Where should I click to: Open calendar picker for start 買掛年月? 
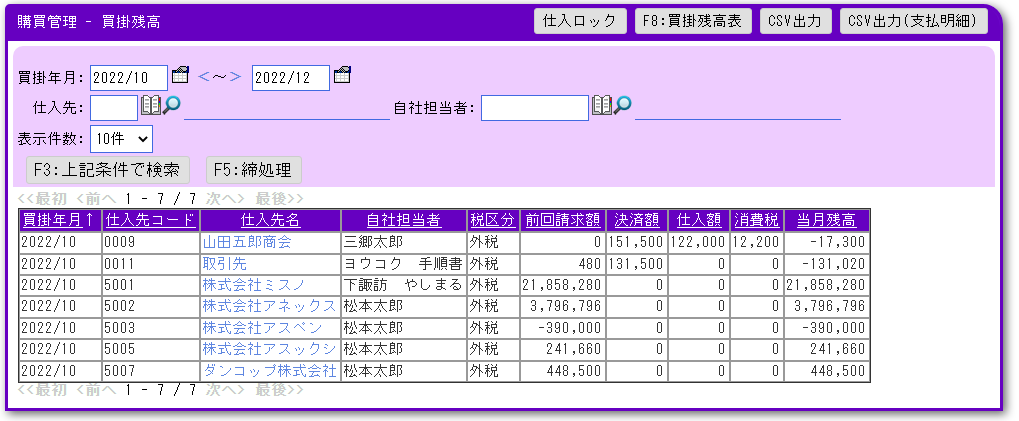(180, 75)
